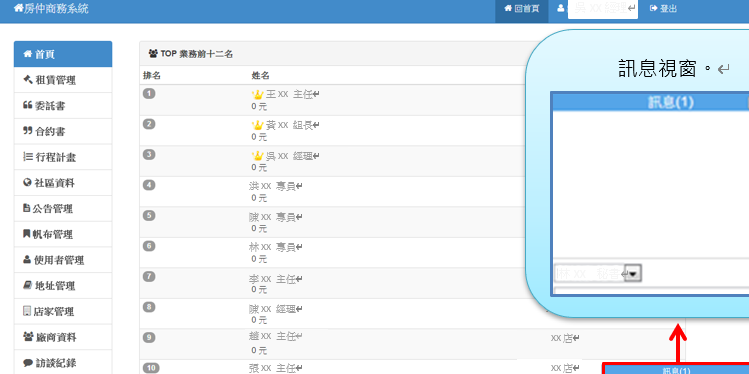Click the user icon beside 使用者管理
Screen dimensions: 749x374
tap(27, 260)
